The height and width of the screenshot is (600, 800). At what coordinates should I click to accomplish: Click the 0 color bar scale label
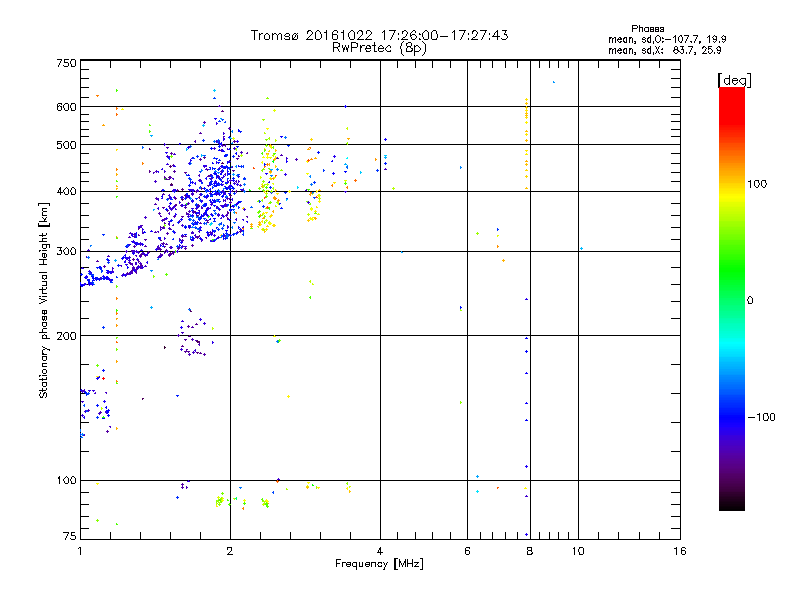coord(750,301)
